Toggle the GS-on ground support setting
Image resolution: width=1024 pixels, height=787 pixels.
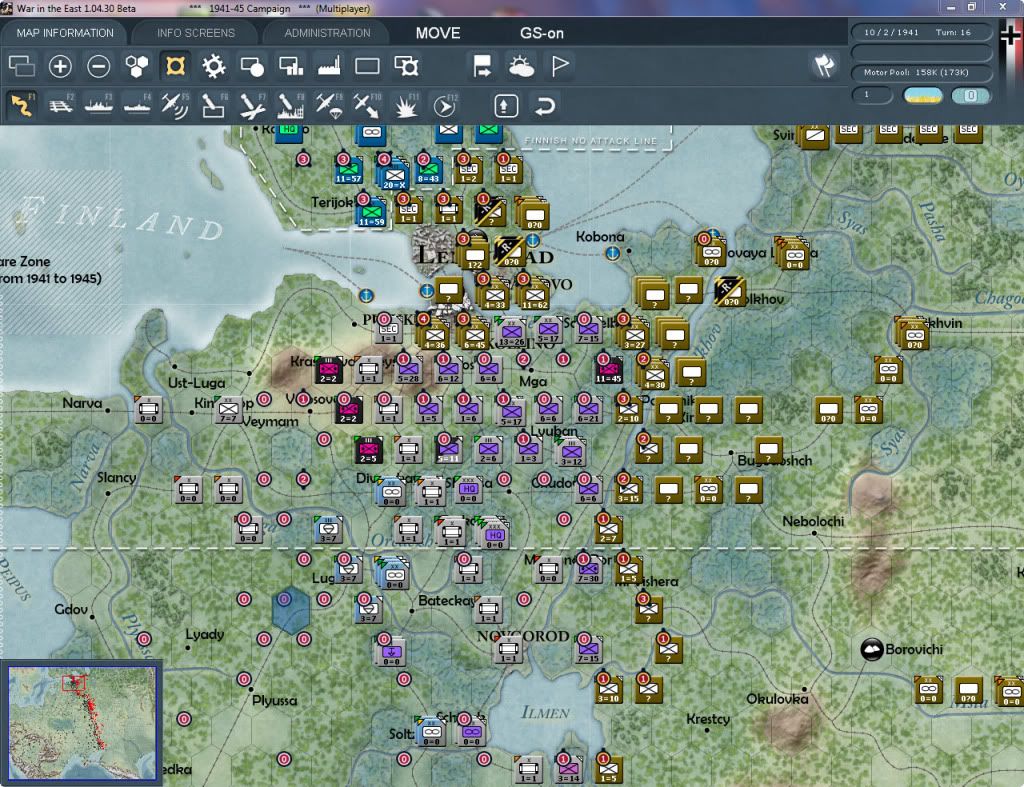[542, 33]
